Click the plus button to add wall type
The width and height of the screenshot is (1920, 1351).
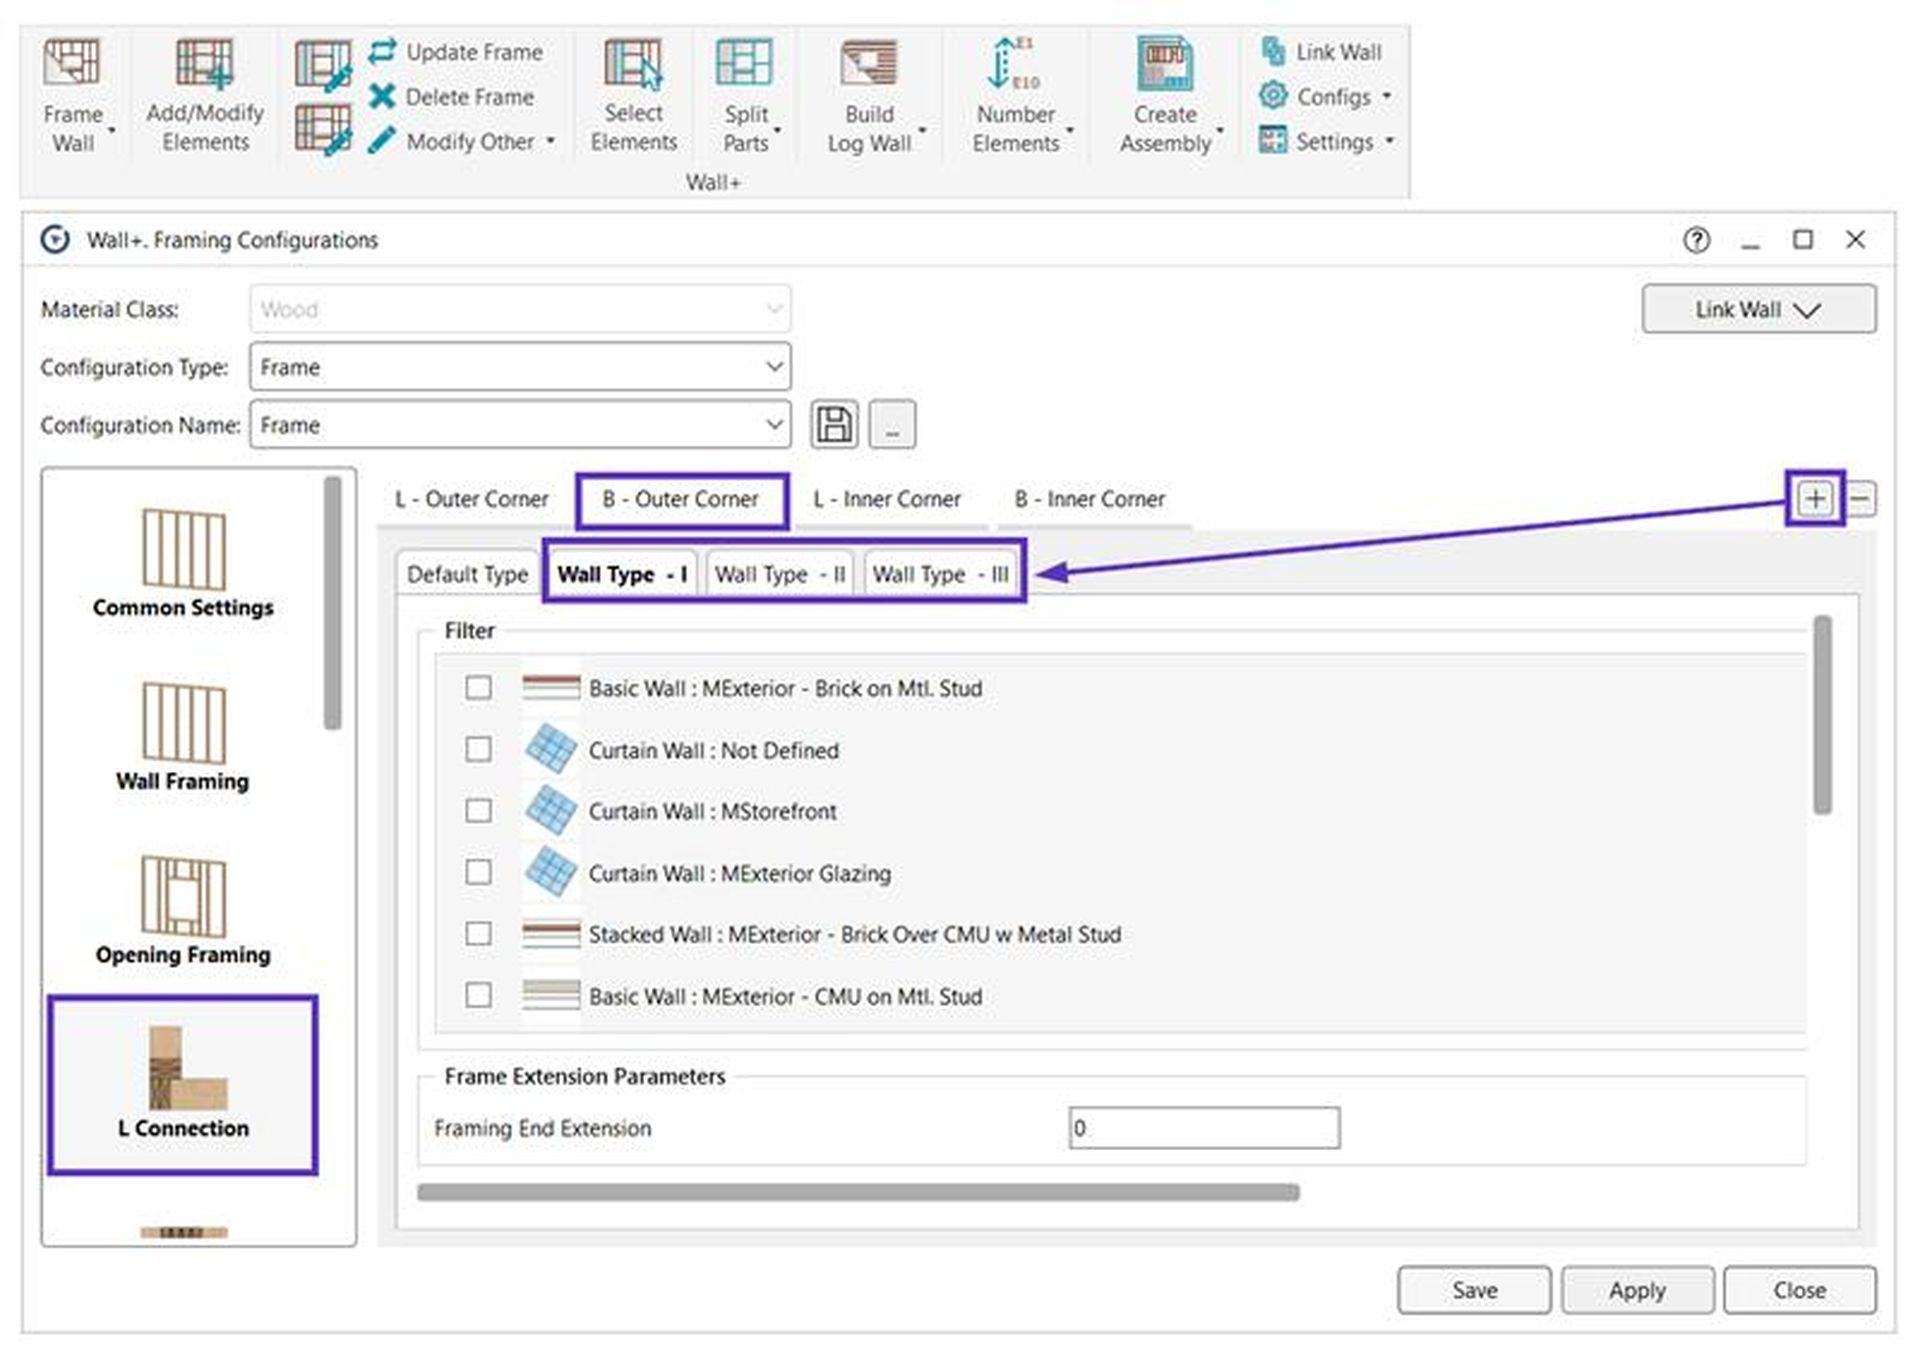[1815, 498]
